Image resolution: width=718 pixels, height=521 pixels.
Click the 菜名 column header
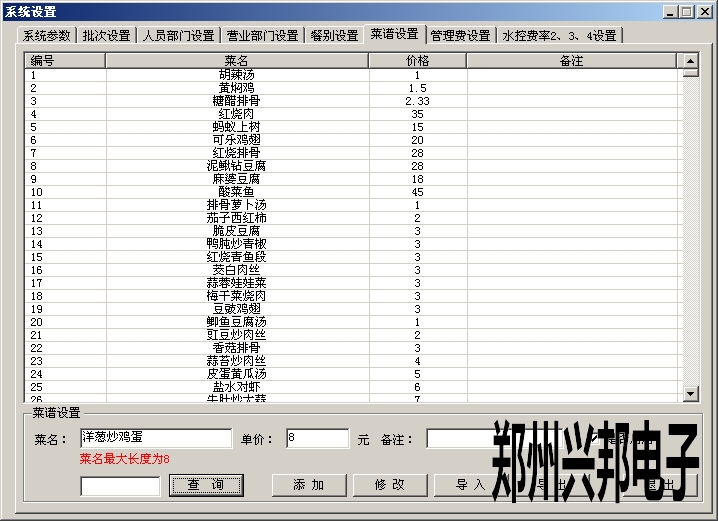tap(236, 61)
